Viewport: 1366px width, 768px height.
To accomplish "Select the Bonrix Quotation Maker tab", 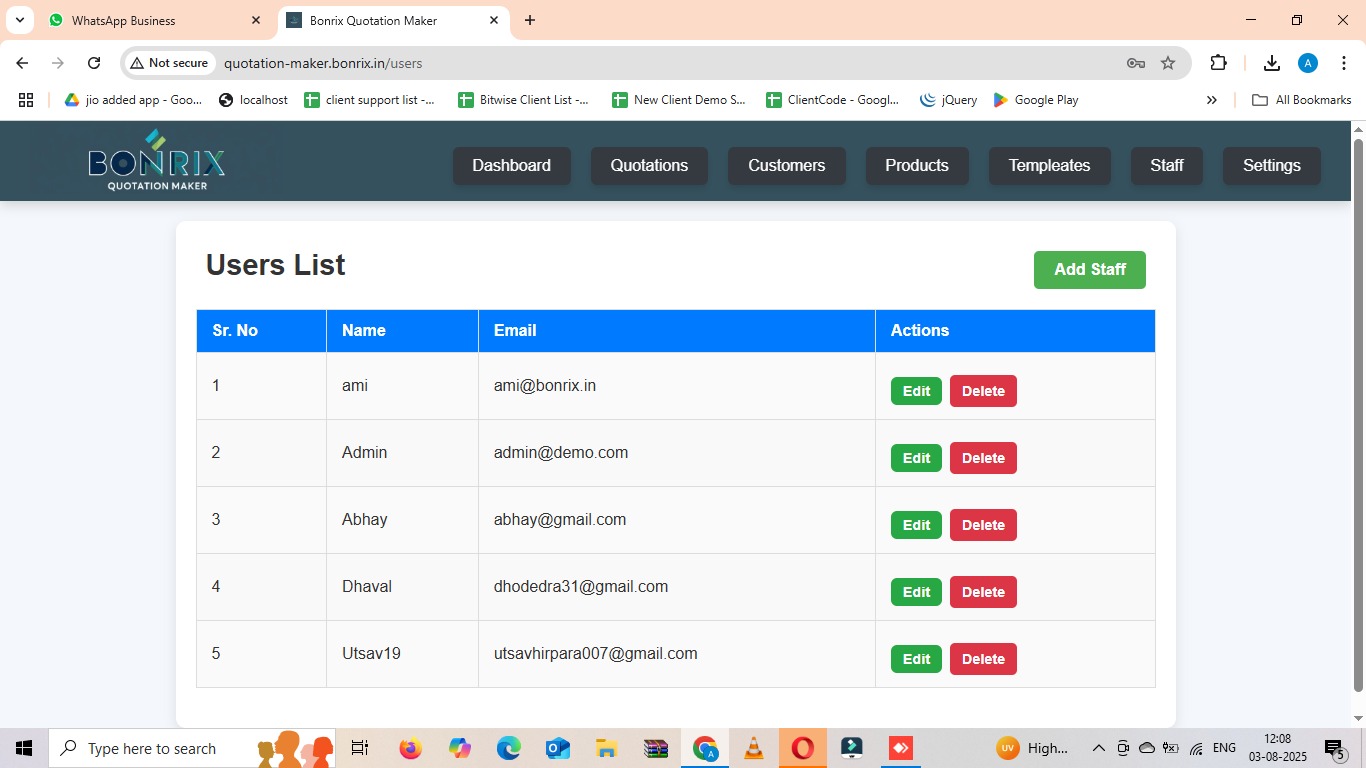I will [x=394, y=20].
